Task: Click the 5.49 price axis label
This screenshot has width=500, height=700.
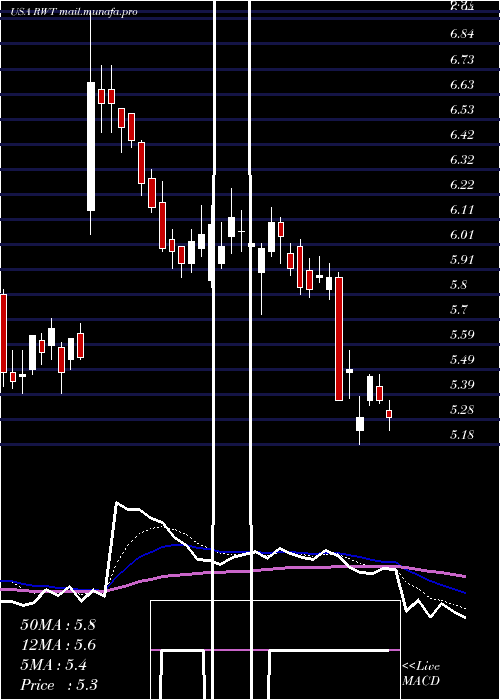Action: click(462, 359)
